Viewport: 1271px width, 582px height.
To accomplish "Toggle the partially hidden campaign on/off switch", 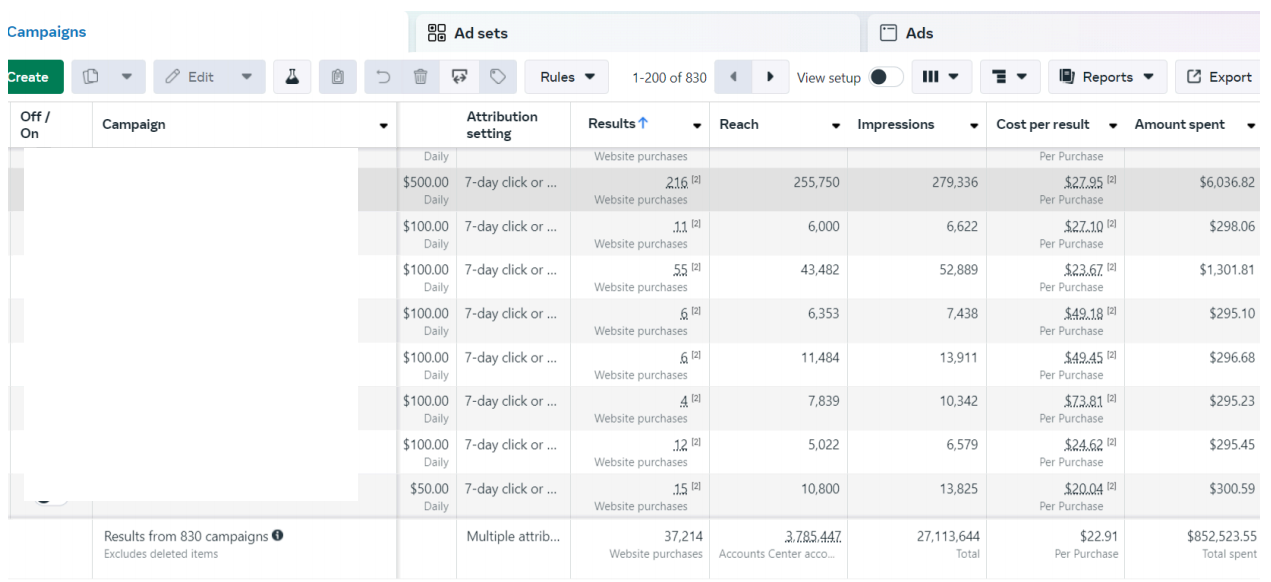I will click(x=50, y=497).
